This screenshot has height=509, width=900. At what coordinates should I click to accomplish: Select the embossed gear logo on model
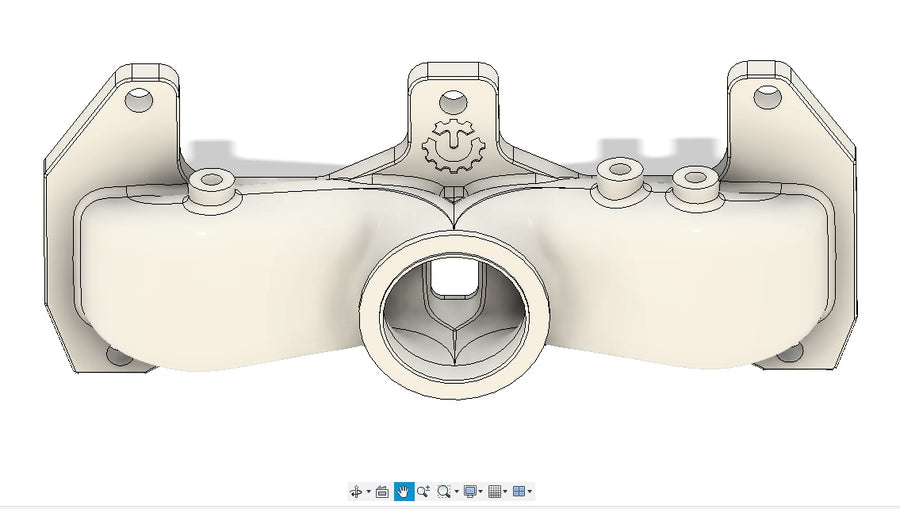click(x=453, y=144)
